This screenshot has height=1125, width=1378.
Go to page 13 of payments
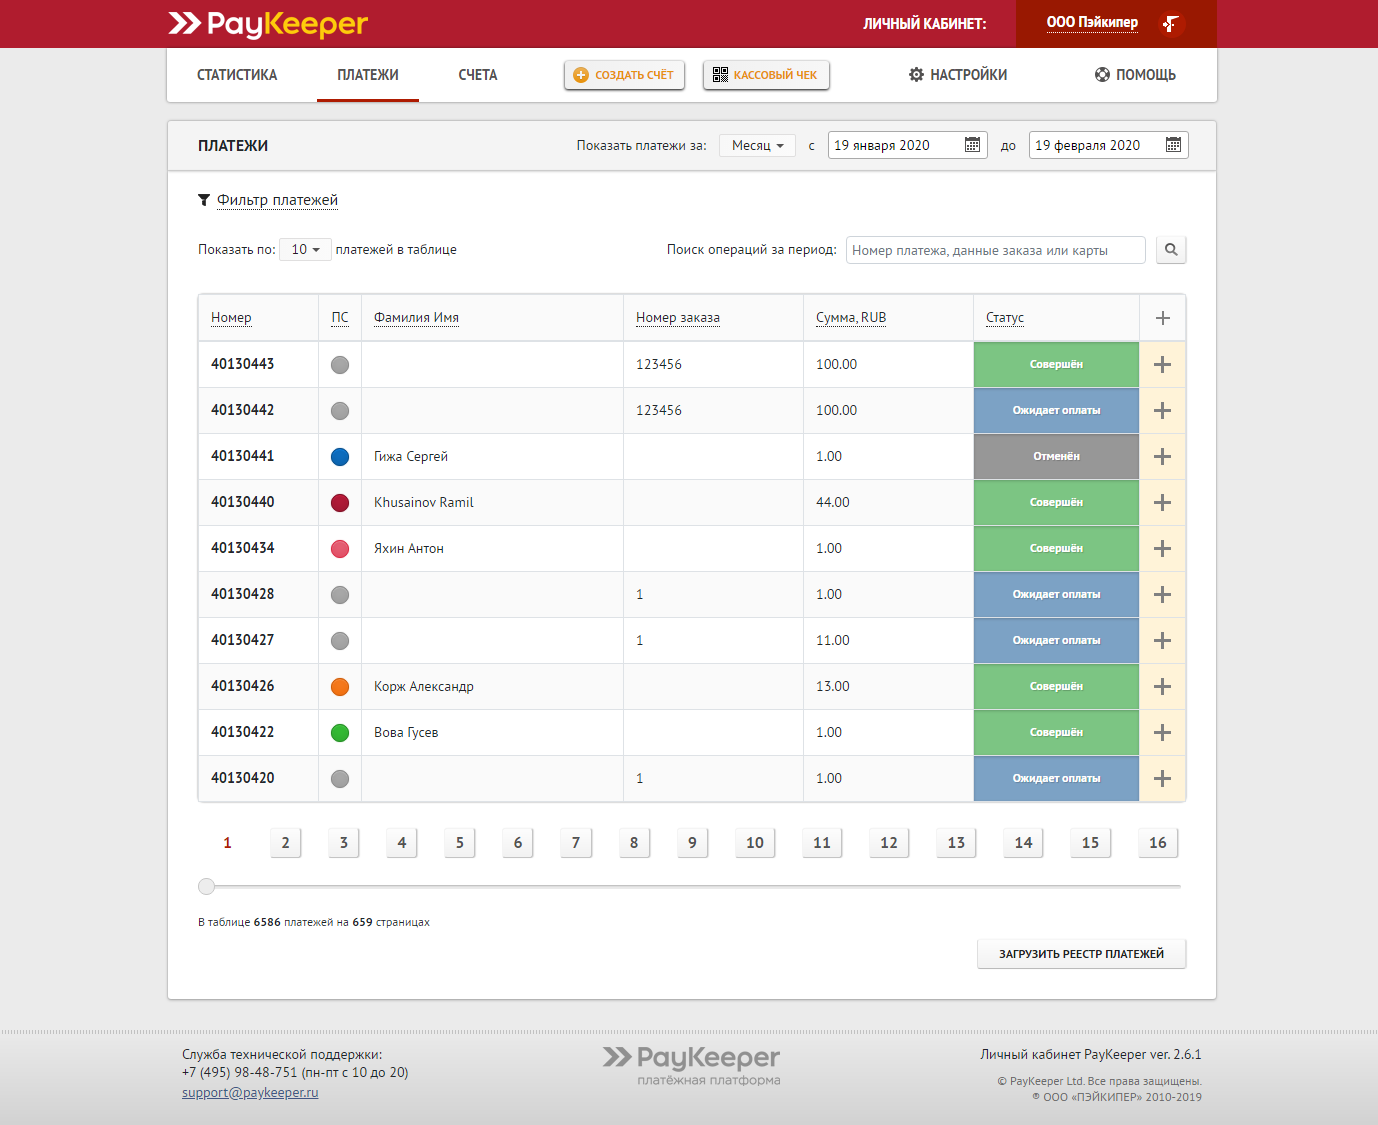point(956,843)
